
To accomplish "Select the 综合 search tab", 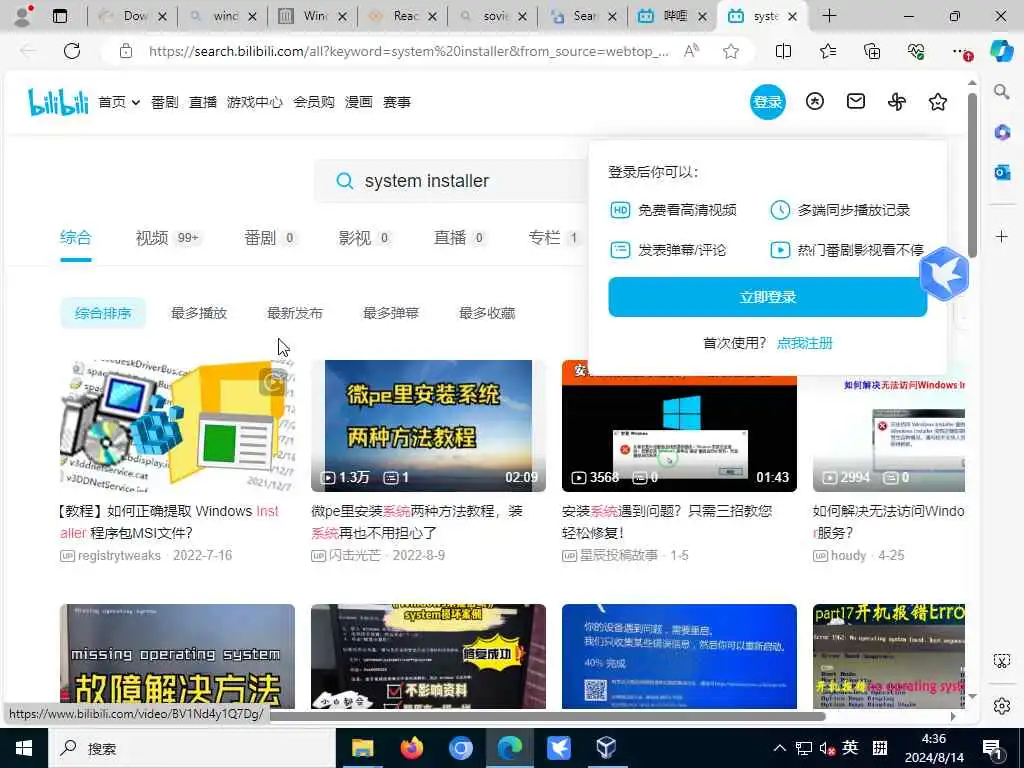I will pos(76,238).
